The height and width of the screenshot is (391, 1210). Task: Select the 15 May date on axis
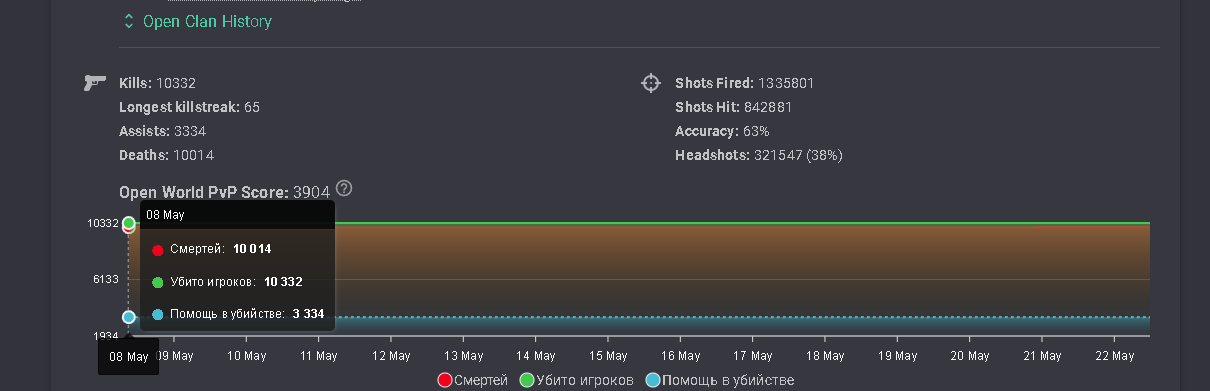click(x=608, y=356)
